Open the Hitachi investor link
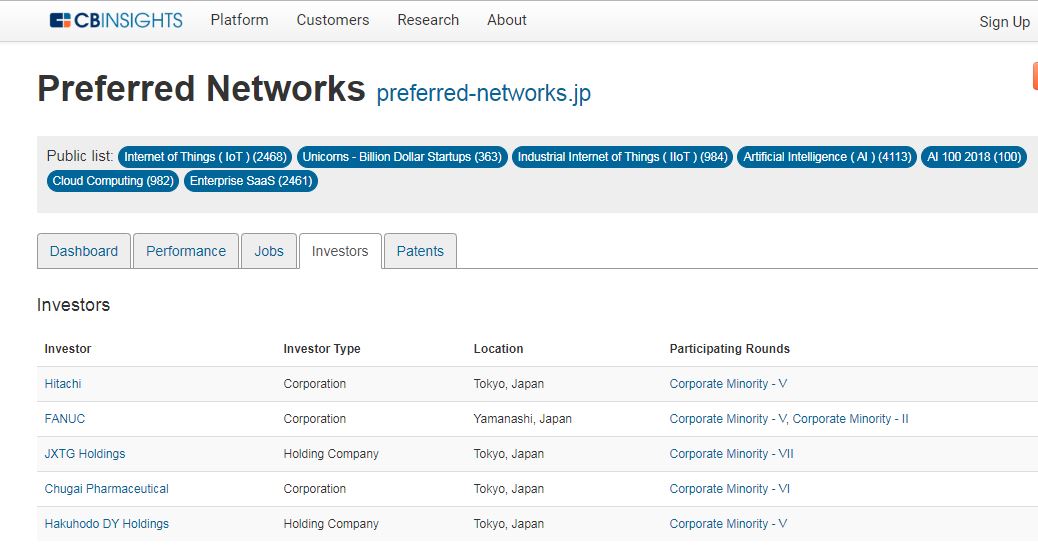The height and width of the screenshot is (555, 1038). point(63,383)
